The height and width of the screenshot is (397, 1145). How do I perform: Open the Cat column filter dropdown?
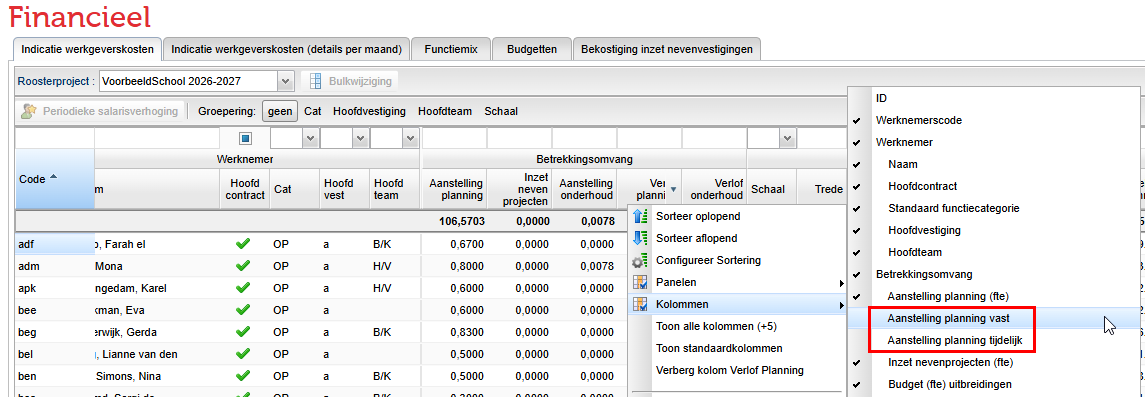click(x=310, y=138)
